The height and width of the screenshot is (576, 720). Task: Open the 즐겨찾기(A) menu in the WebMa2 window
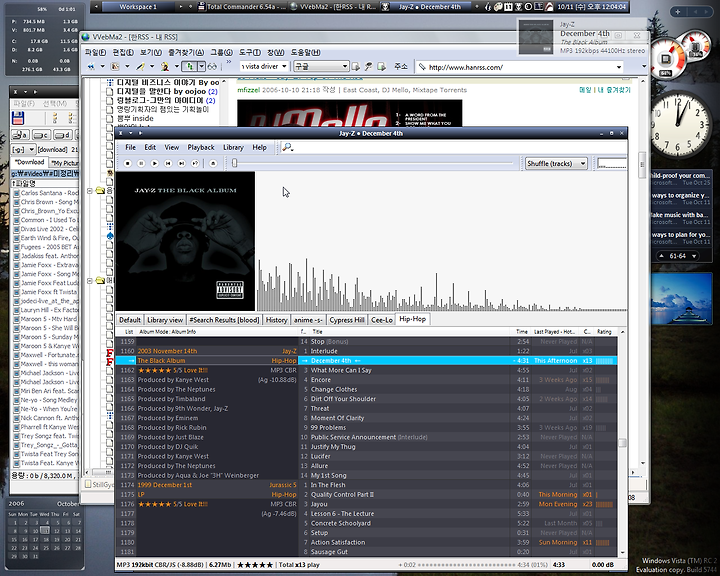click(x=186, y=53)
